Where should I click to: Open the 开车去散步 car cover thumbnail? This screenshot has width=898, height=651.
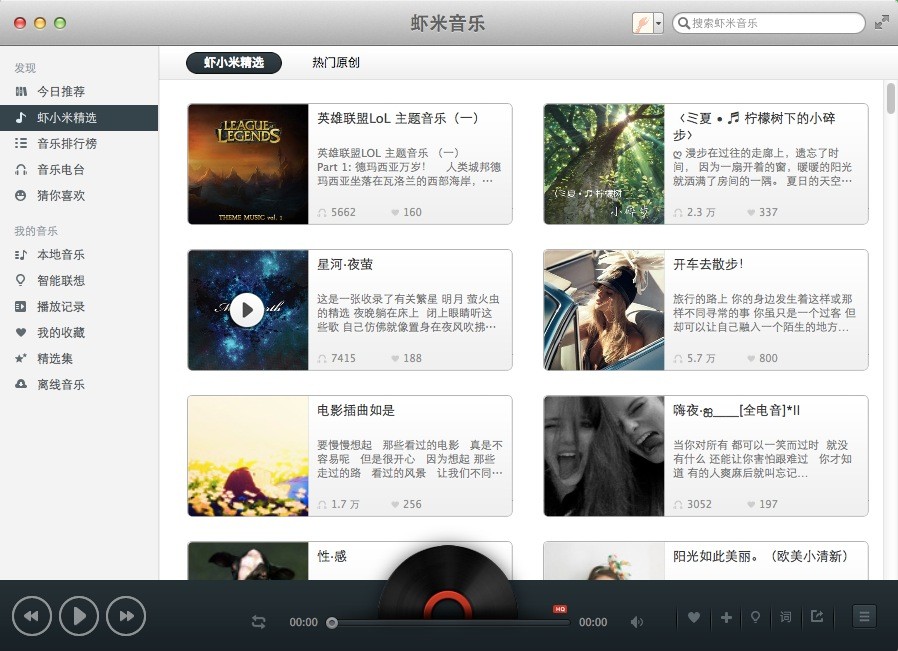604,310
